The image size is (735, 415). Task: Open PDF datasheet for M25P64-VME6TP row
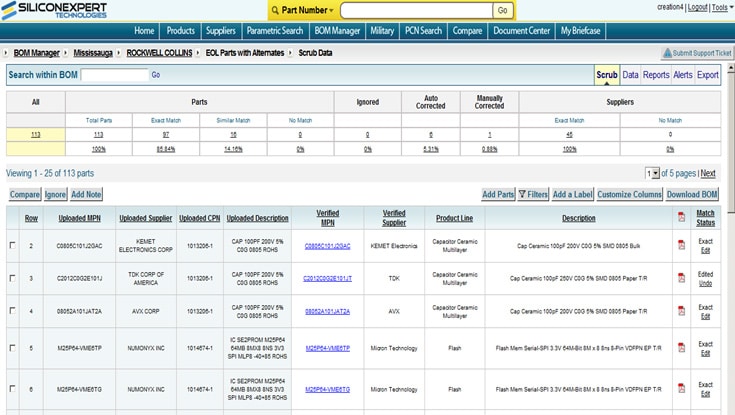coord(682,347)
